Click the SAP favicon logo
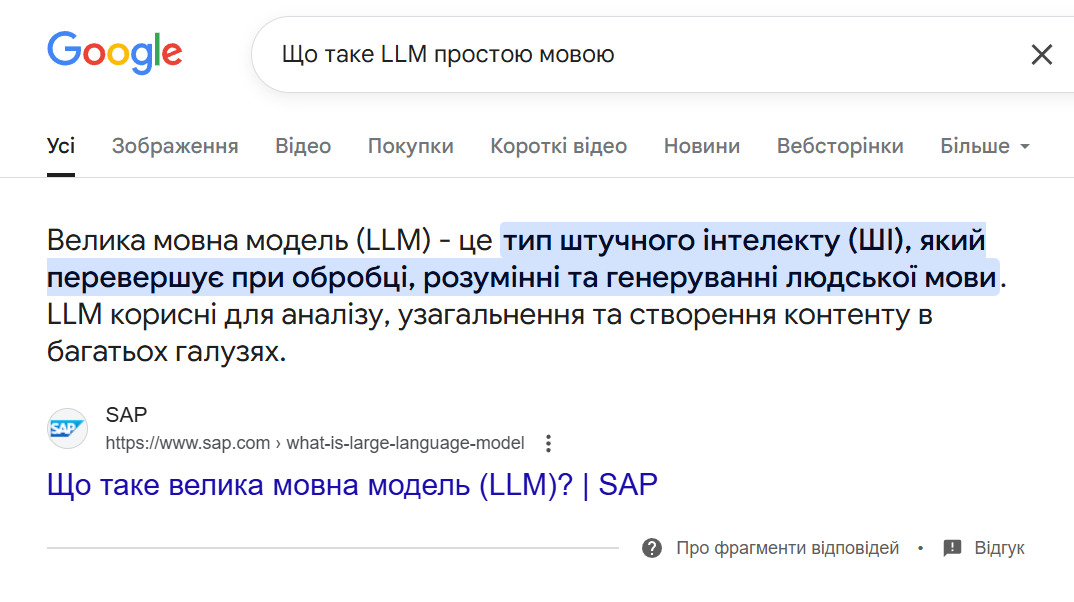The width and height of the screenshot is (1074, 602). pos(67,429)
